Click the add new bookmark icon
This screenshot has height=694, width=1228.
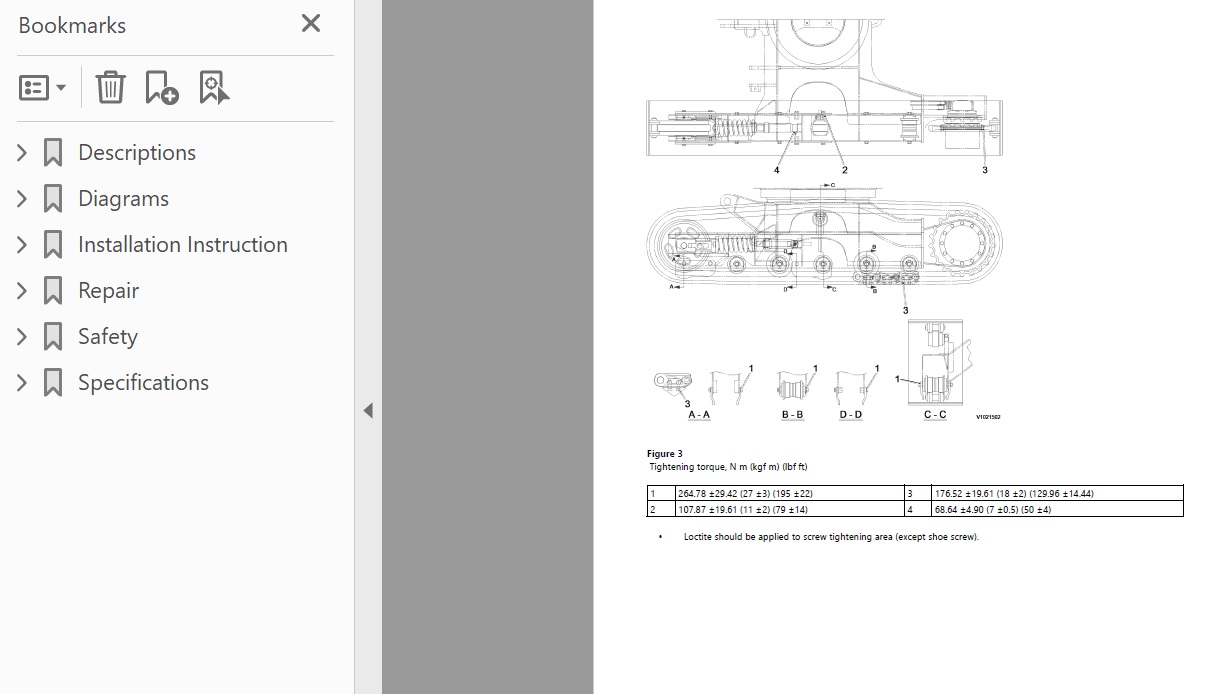pyautogui.click(x=161, y=87)
